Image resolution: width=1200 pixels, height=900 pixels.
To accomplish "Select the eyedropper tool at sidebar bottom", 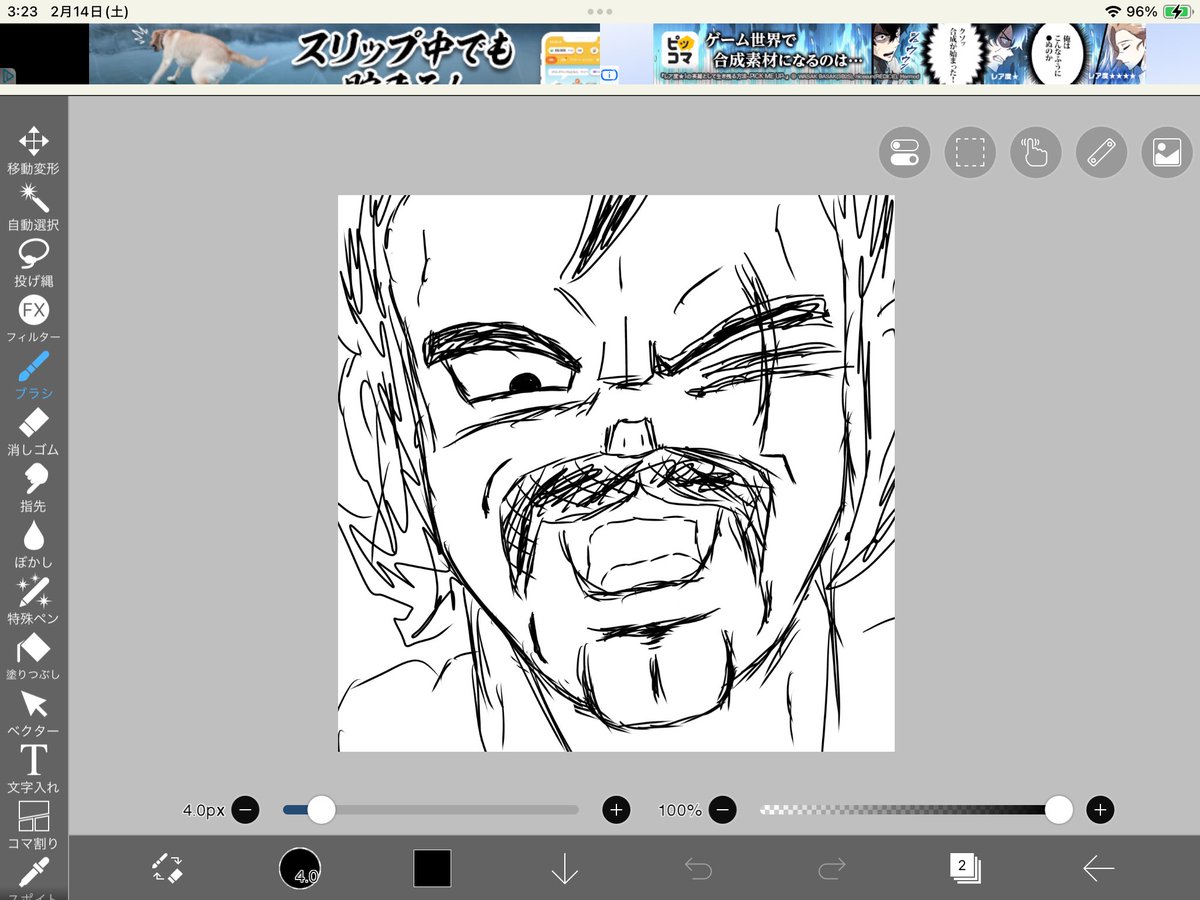I will tap(33, 876).
